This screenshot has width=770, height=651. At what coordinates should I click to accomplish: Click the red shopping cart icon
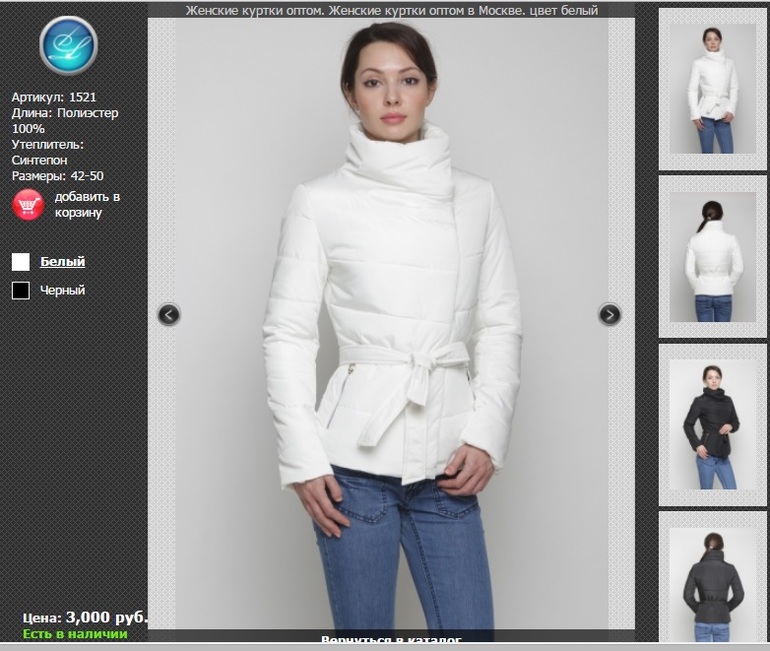point(28,204)
